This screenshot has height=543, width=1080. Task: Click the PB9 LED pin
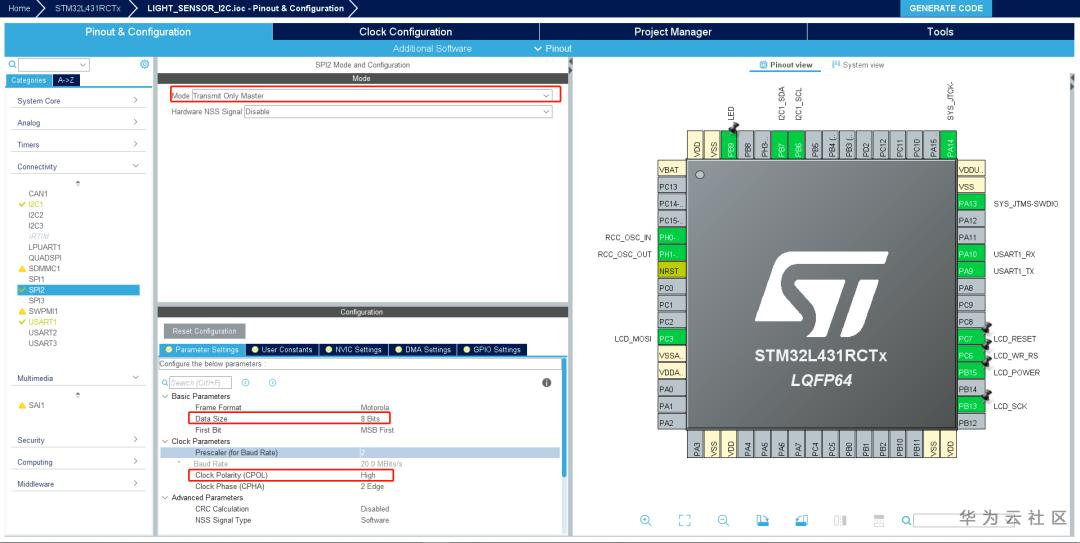point(731,145)
